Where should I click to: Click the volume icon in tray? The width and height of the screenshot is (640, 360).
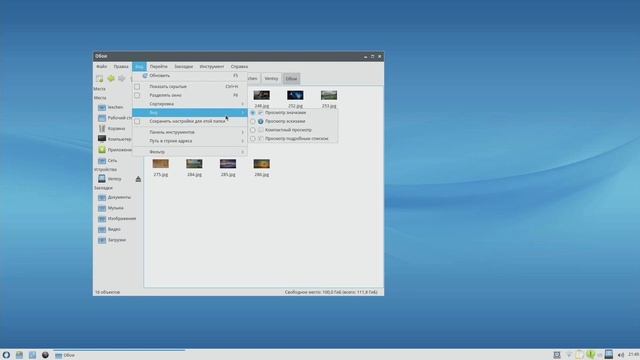pyautogui.click(x=621, y=355)
